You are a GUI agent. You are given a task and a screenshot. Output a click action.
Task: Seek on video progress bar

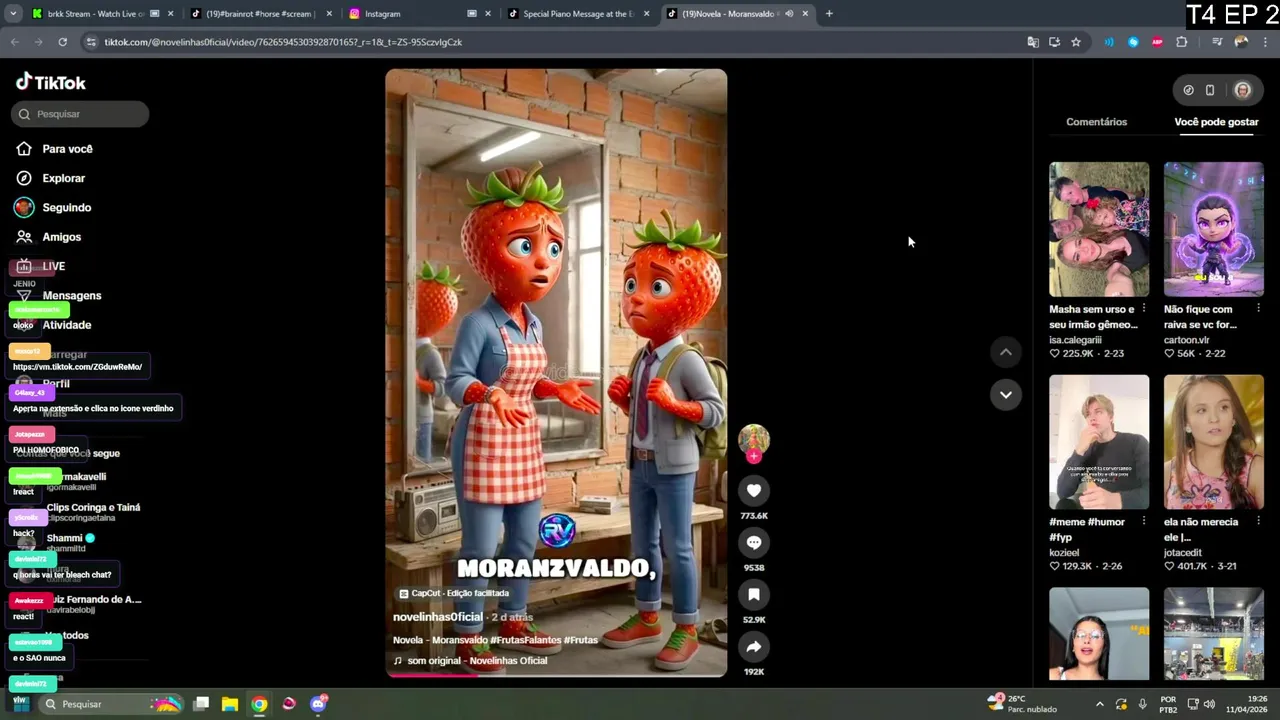tap(556, 675)
